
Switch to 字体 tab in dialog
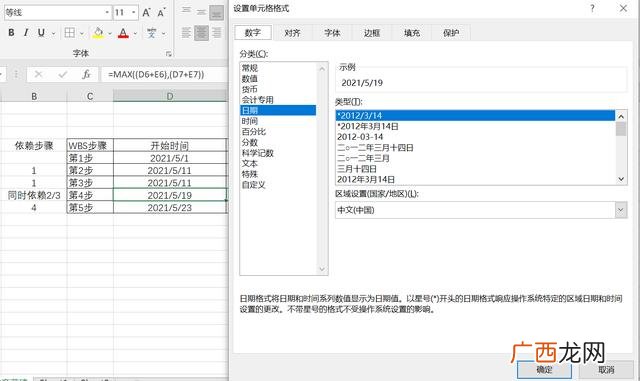332,33
